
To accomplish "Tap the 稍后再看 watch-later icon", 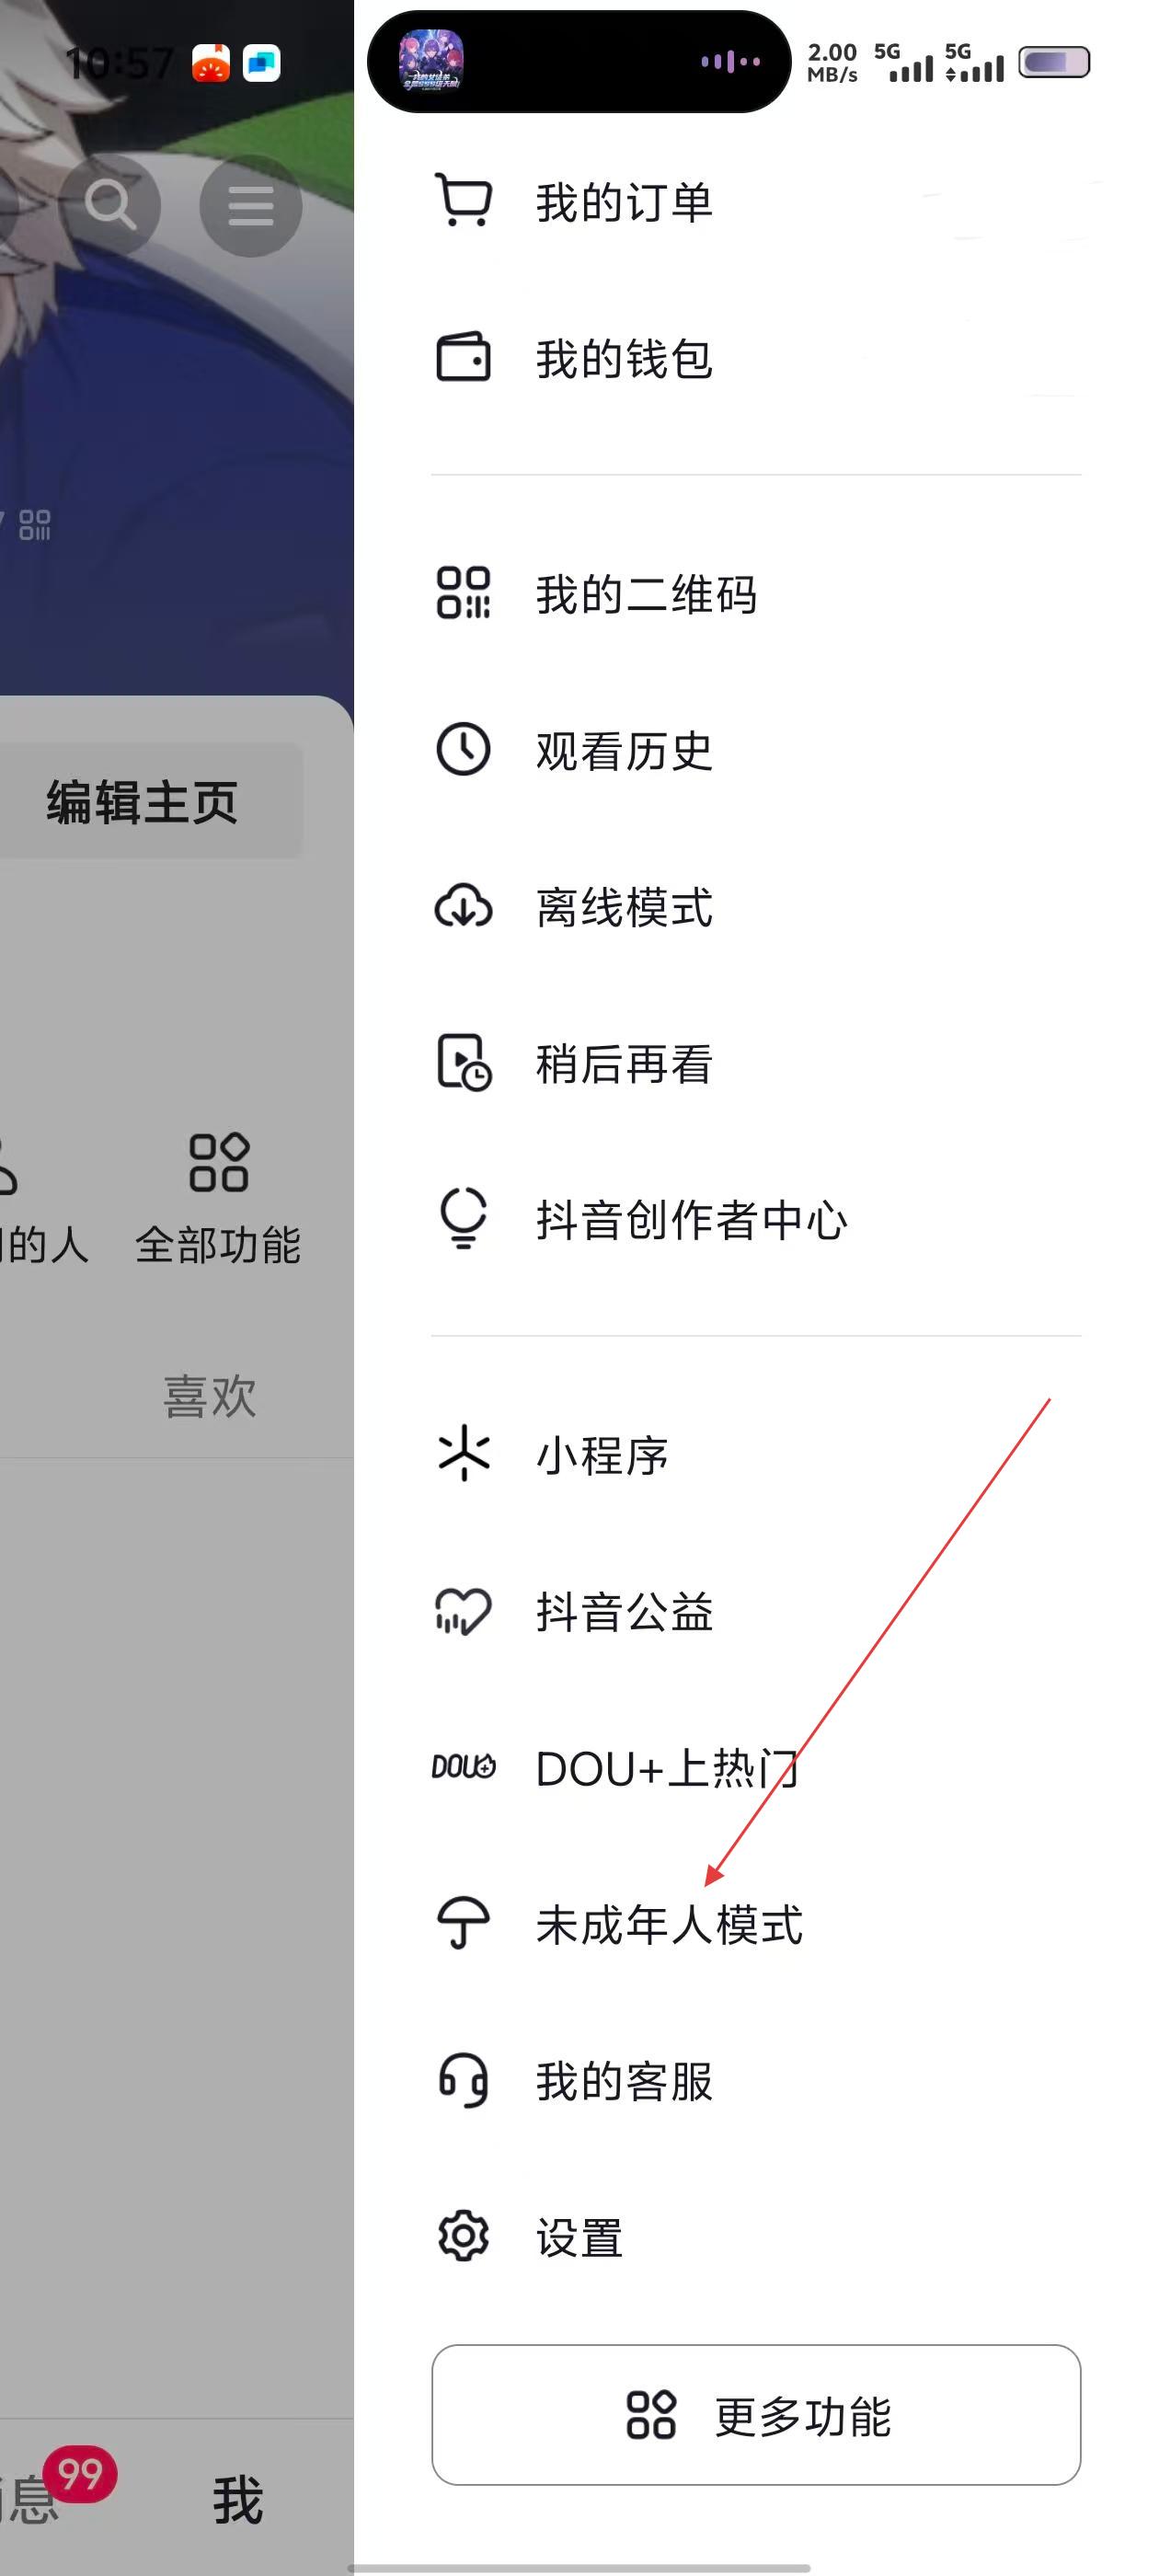I will (464, 1063).
